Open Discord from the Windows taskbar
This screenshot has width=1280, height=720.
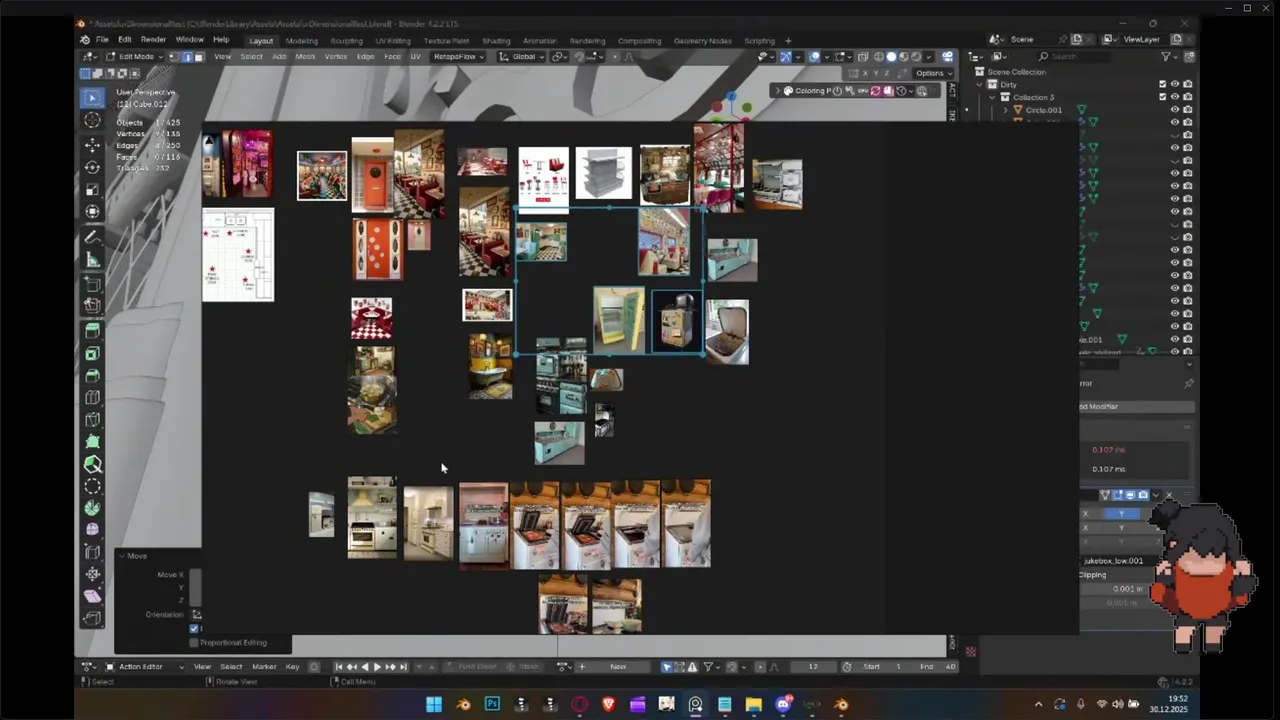coord(783,704)
